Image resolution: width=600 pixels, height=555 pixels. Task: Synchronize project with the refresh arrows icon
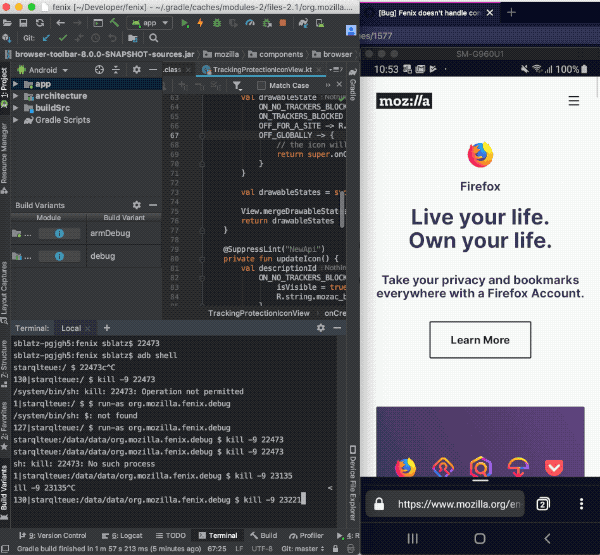(x=40, y=23)
